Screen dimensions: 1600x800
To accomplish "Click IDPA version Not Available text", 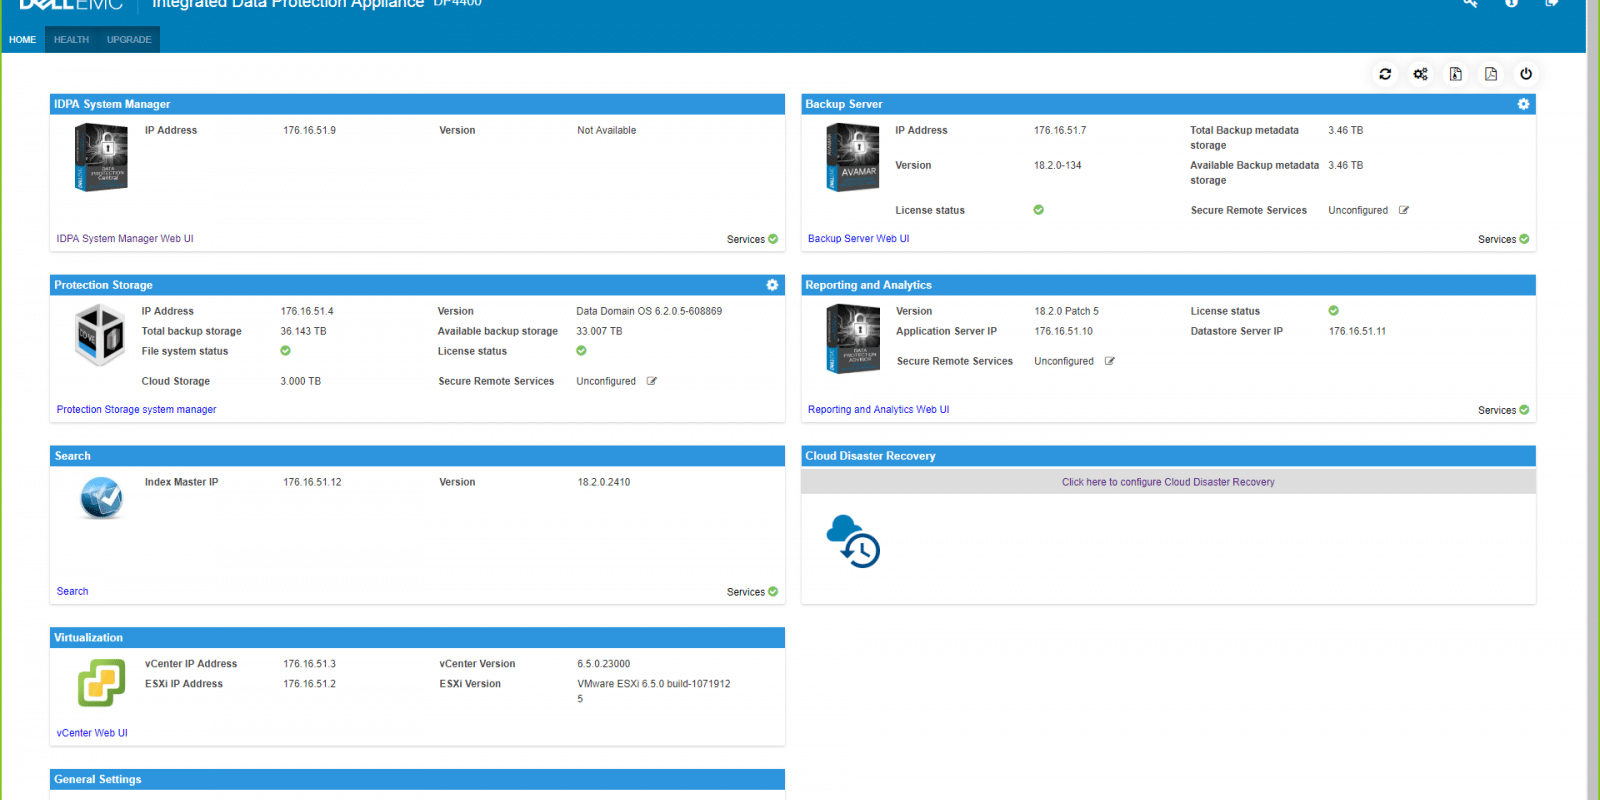I will pyautogui.click(x=606, y=131).
